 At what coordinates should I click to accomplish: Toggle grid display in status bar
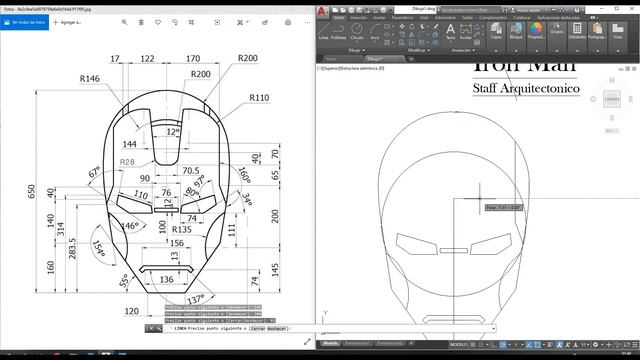(x=473, y=345)
